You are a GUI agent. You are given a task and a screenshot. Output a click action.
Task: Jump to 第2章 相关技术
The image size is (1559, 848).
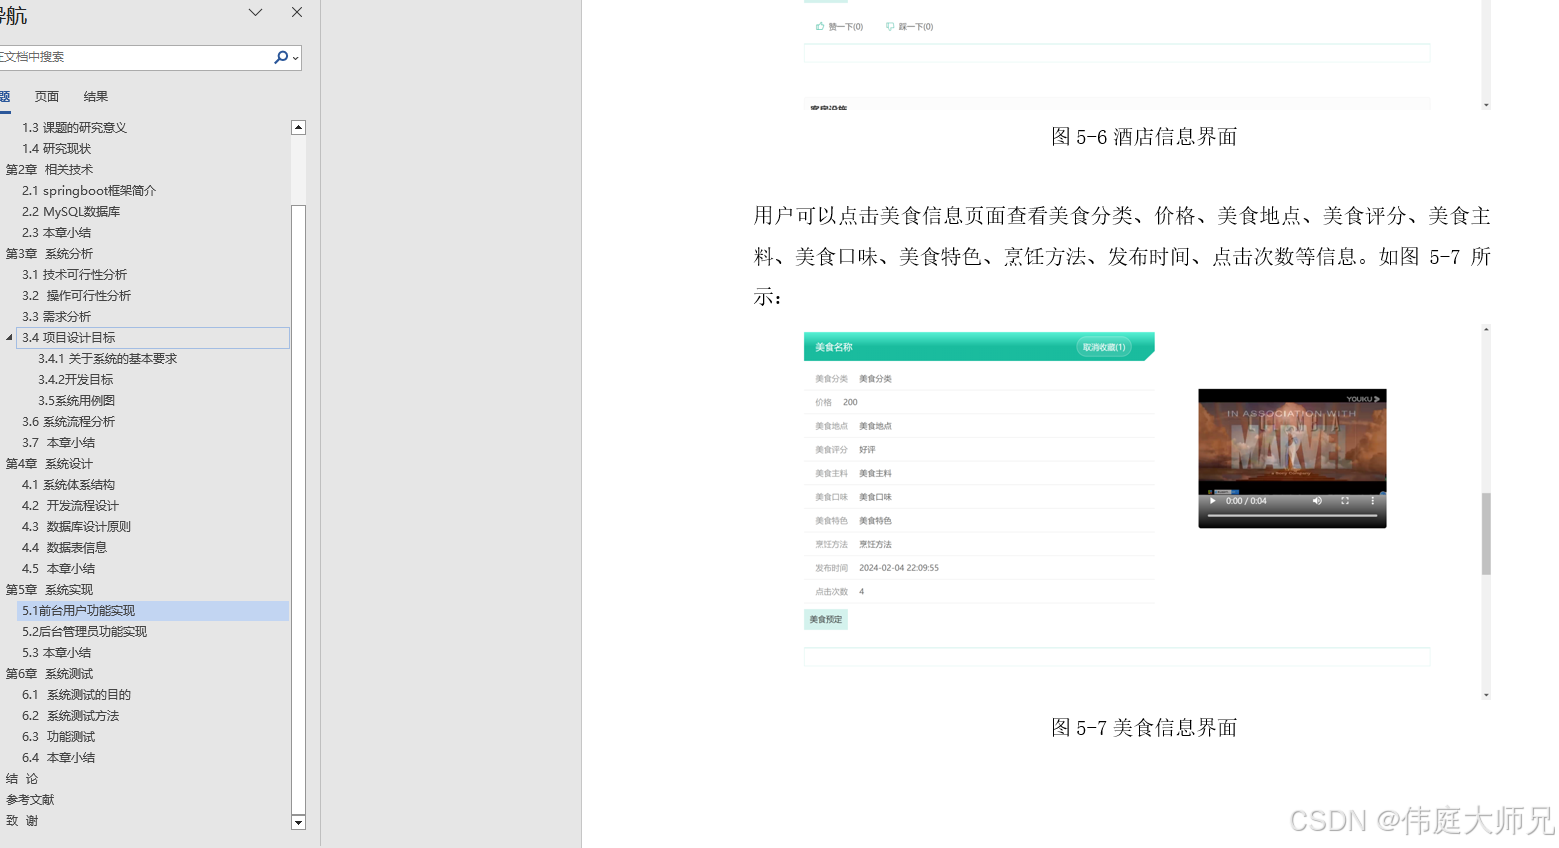(49, 169)
